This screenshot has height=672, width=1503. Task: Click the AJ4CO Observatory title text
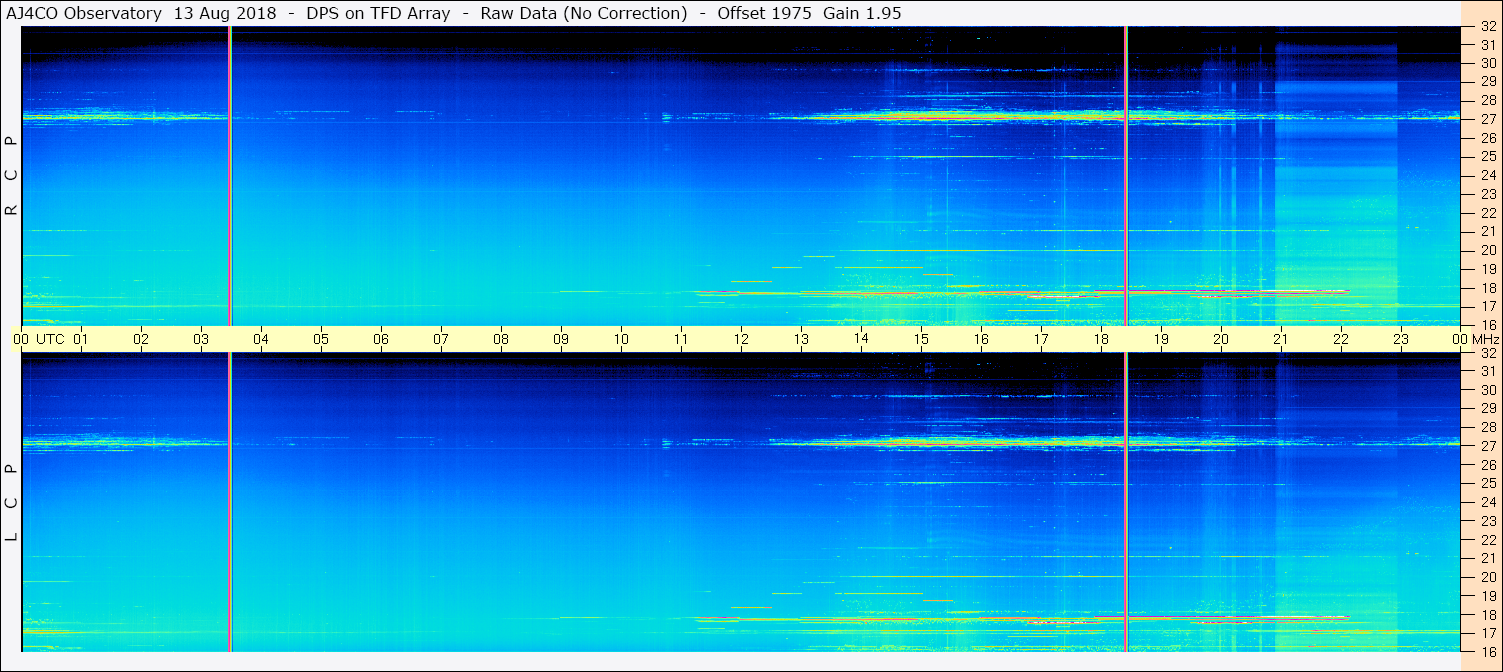(x=84, y=13)
